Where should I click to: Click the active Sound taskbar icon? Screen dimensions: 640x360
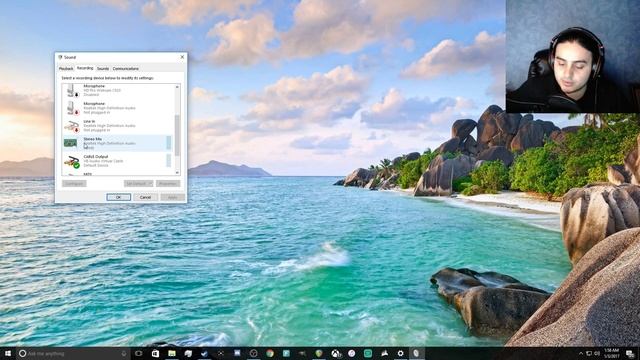click(416, 353)
